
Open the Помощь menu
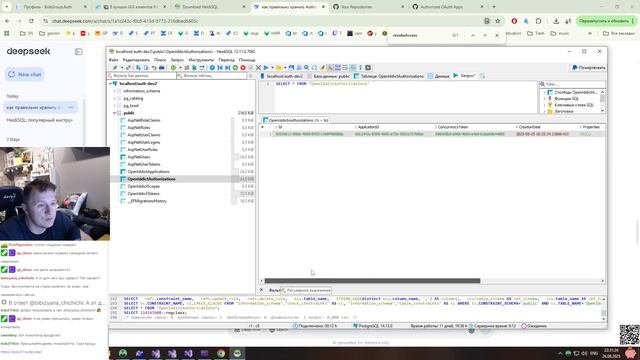[247, 60]
